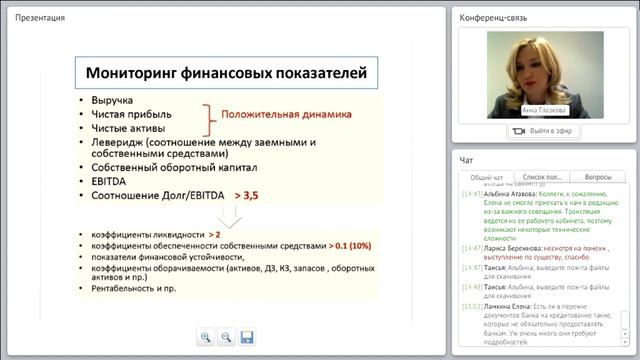640x360 pixels.
Task: Click the "Презентация" panel heading
Action: 40,18
